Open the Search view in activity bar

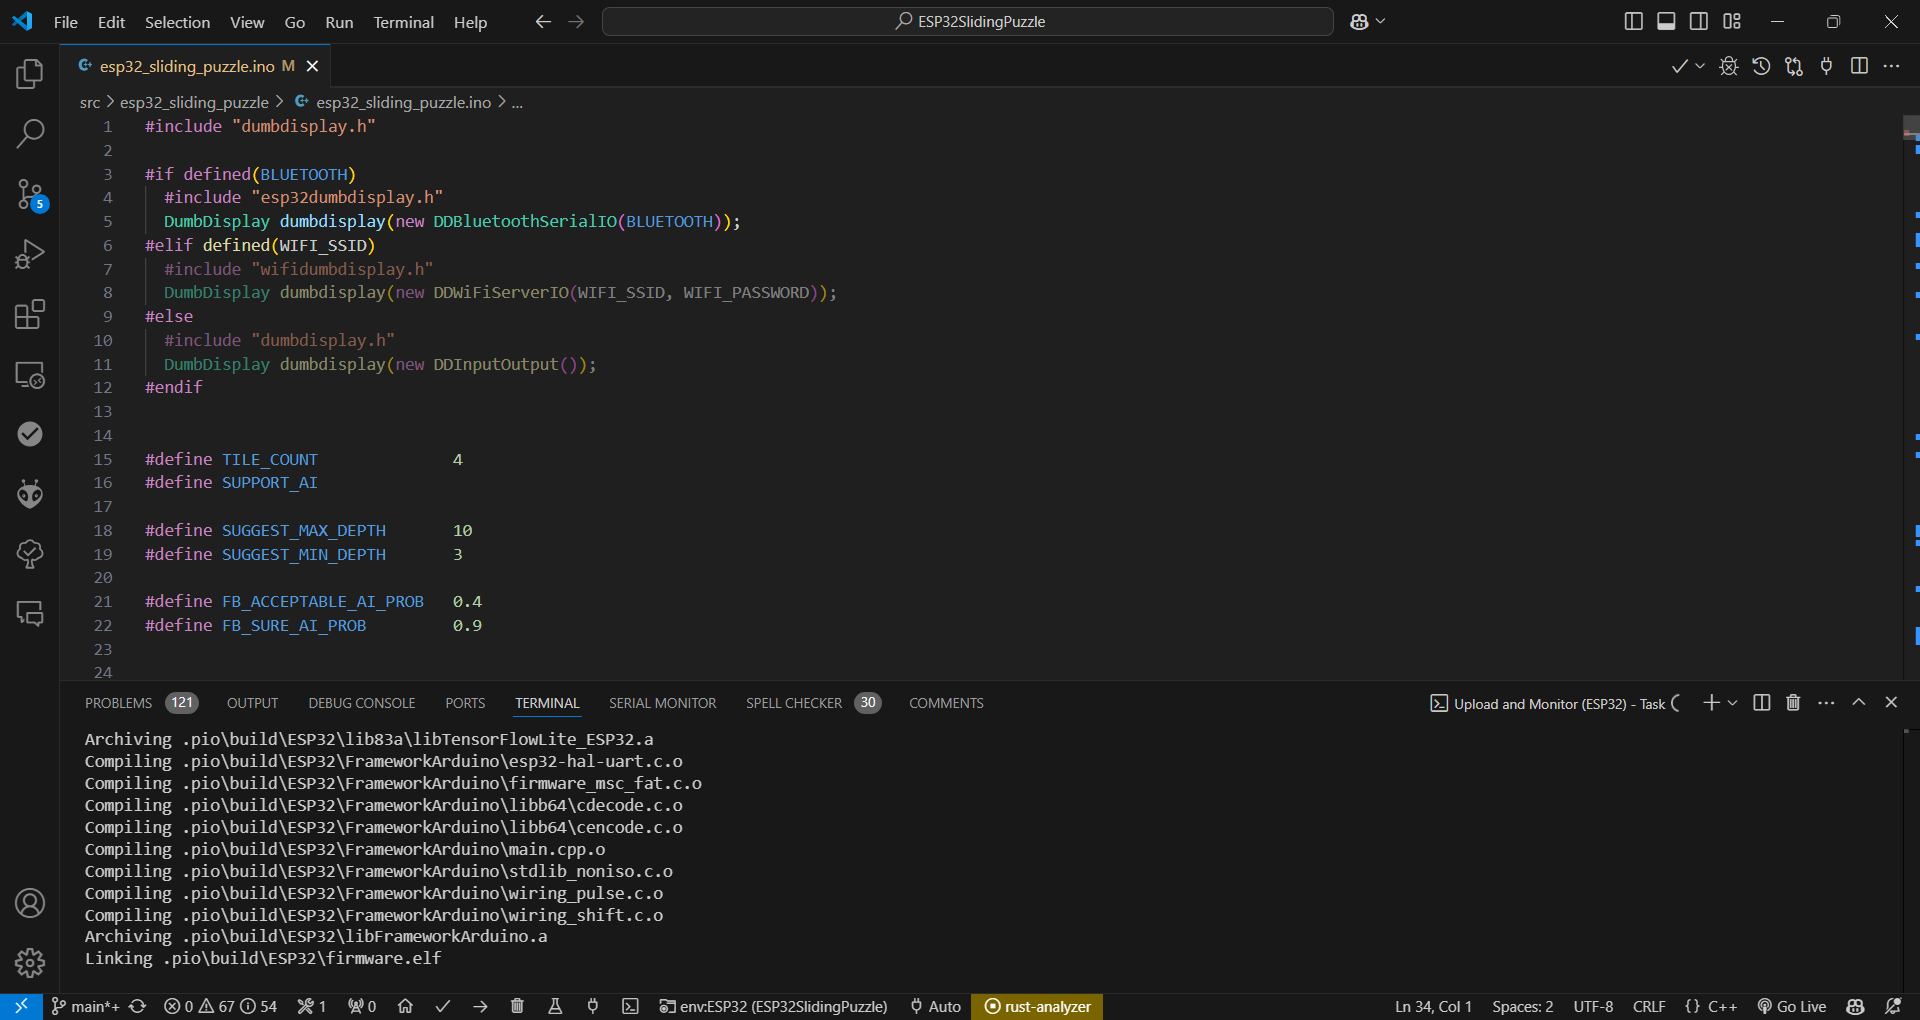[x=30, y=133]
